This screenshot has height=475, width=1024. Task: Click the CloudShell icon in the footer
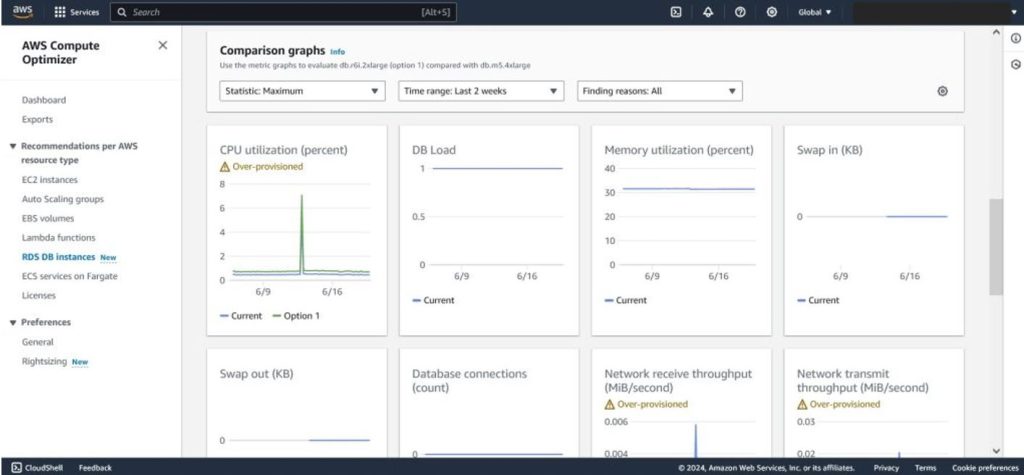click(x=16, y=467)
